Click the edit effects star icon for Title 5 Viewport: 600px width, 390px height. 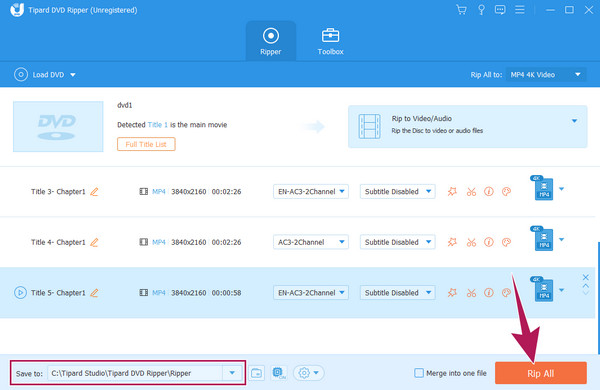coord(452,292)
